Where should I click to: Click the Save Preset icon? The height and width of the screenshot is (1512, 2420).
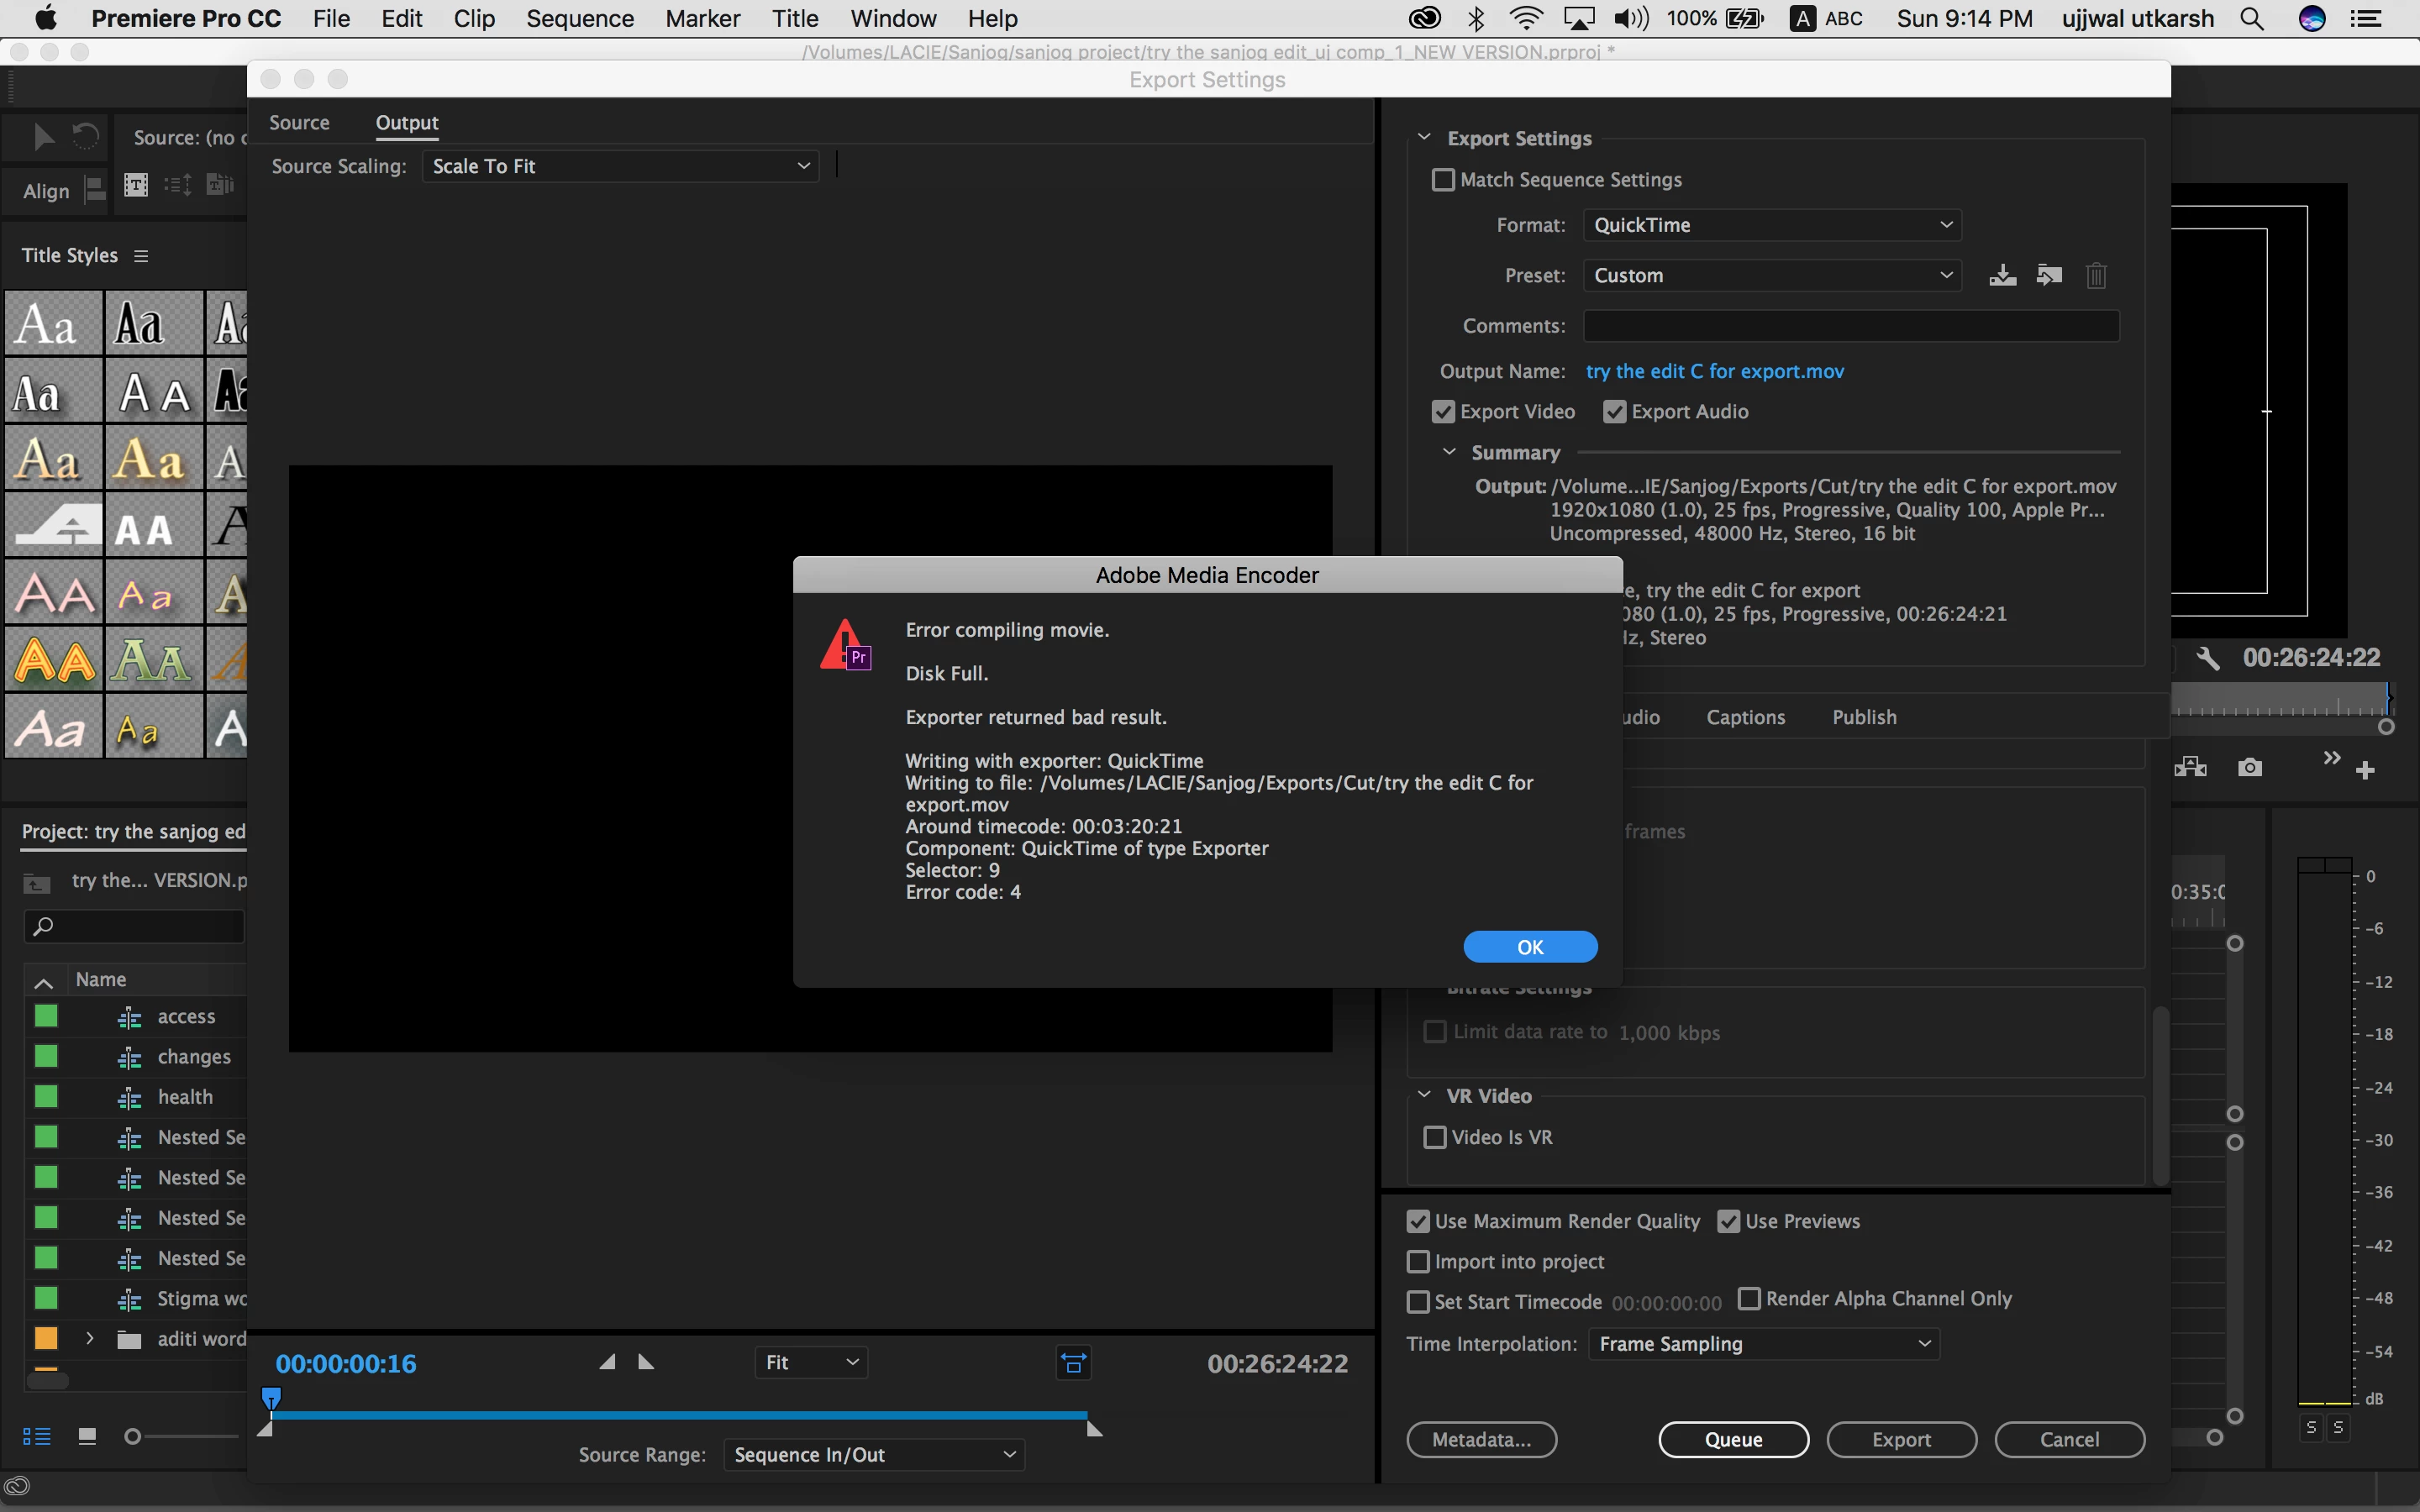click(x=2002, y=275)
